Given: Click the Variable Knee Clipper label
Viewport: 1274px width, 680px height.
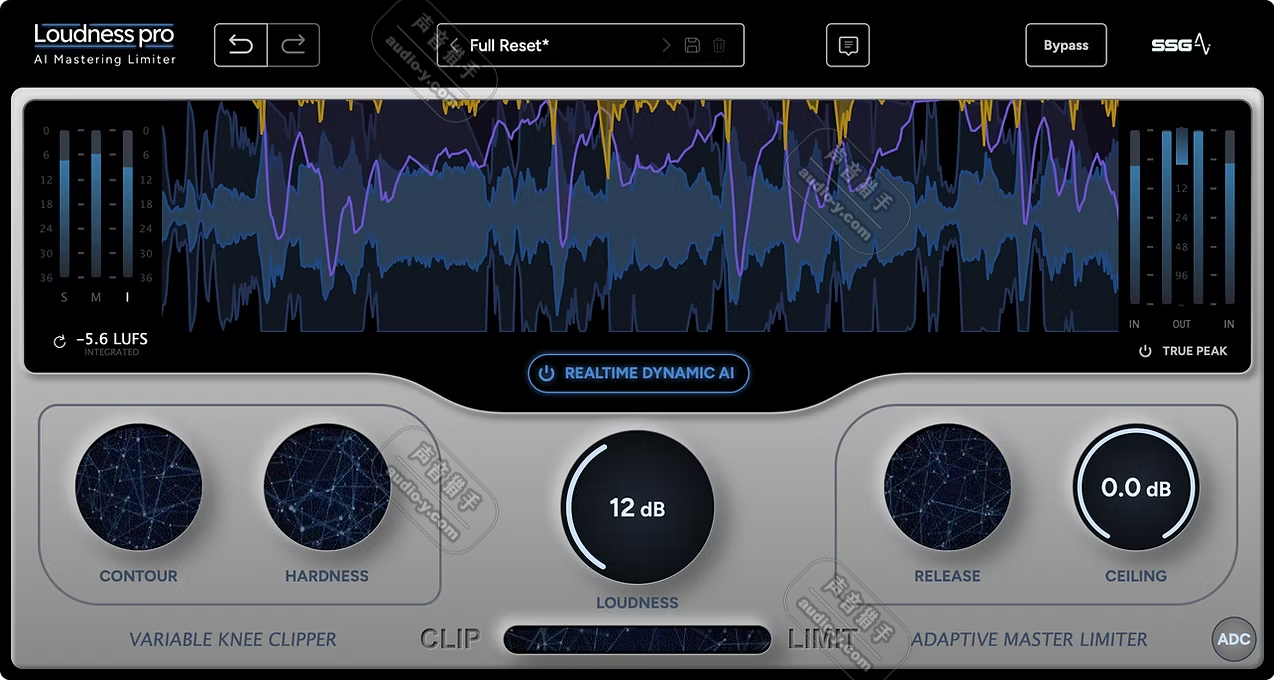Looking at the screenshot, I should click(233, 639).
